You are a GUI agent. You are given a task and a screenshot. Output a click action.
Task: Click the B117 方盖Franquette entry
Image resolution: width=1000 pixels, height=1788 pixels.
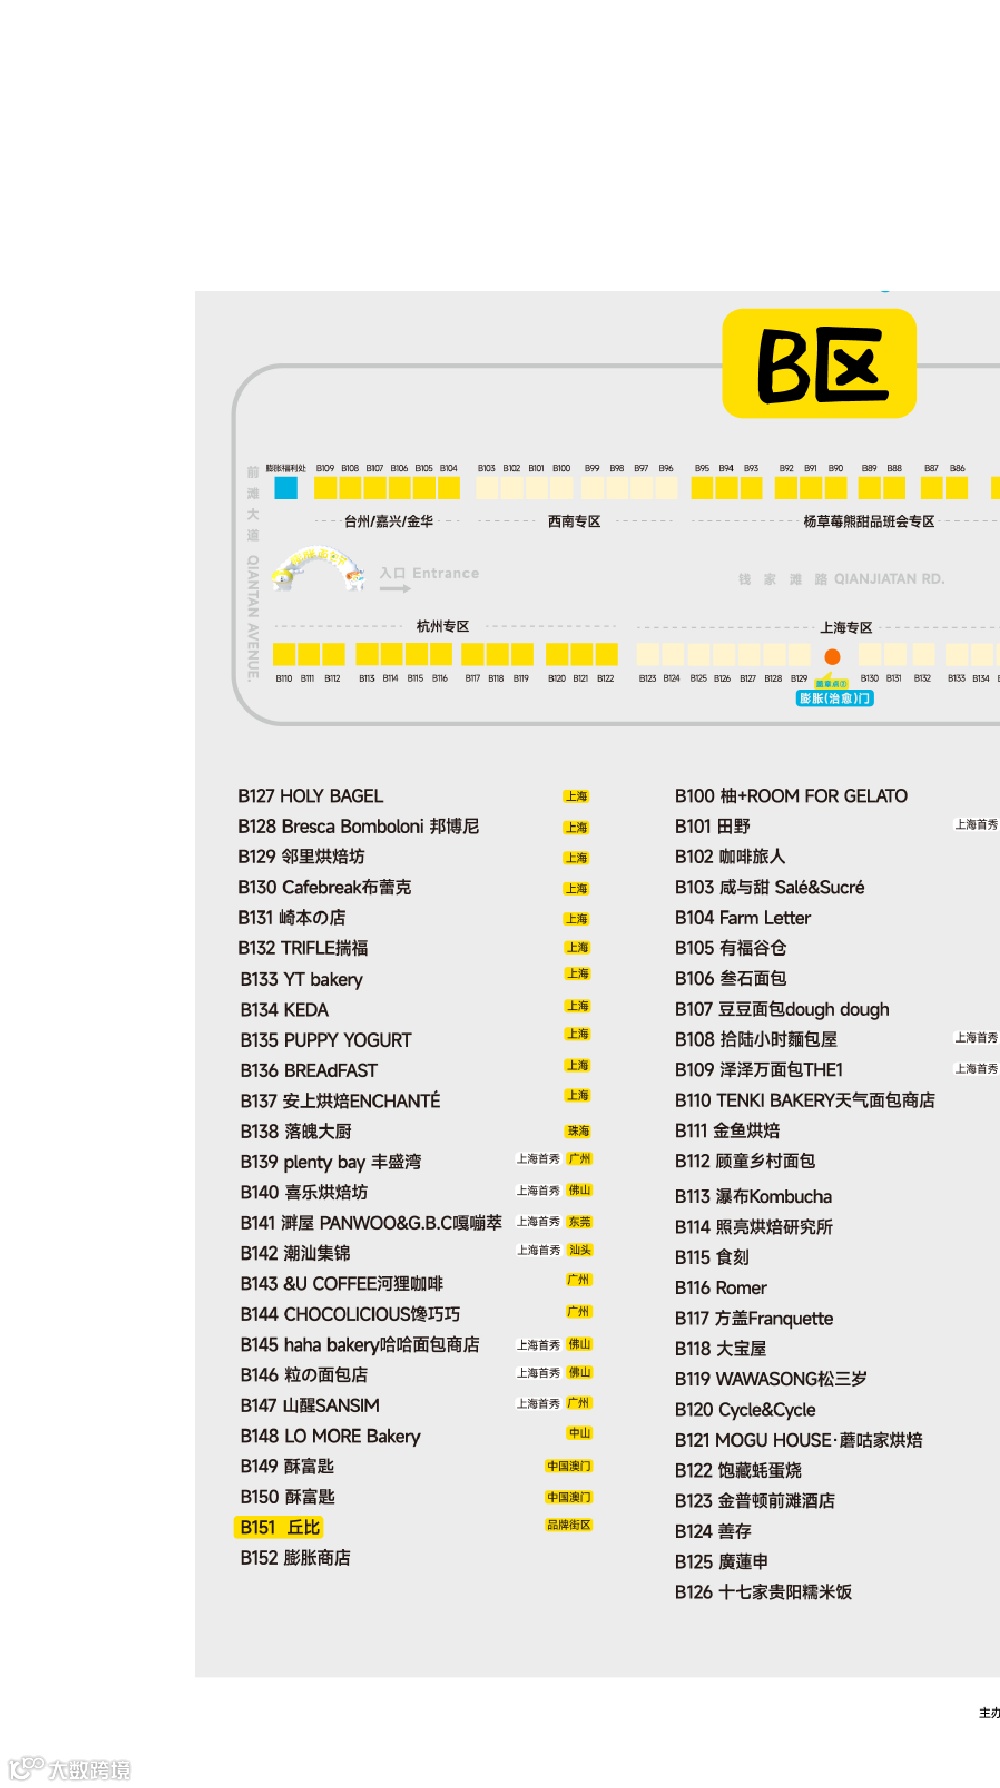click(754, 1318)
